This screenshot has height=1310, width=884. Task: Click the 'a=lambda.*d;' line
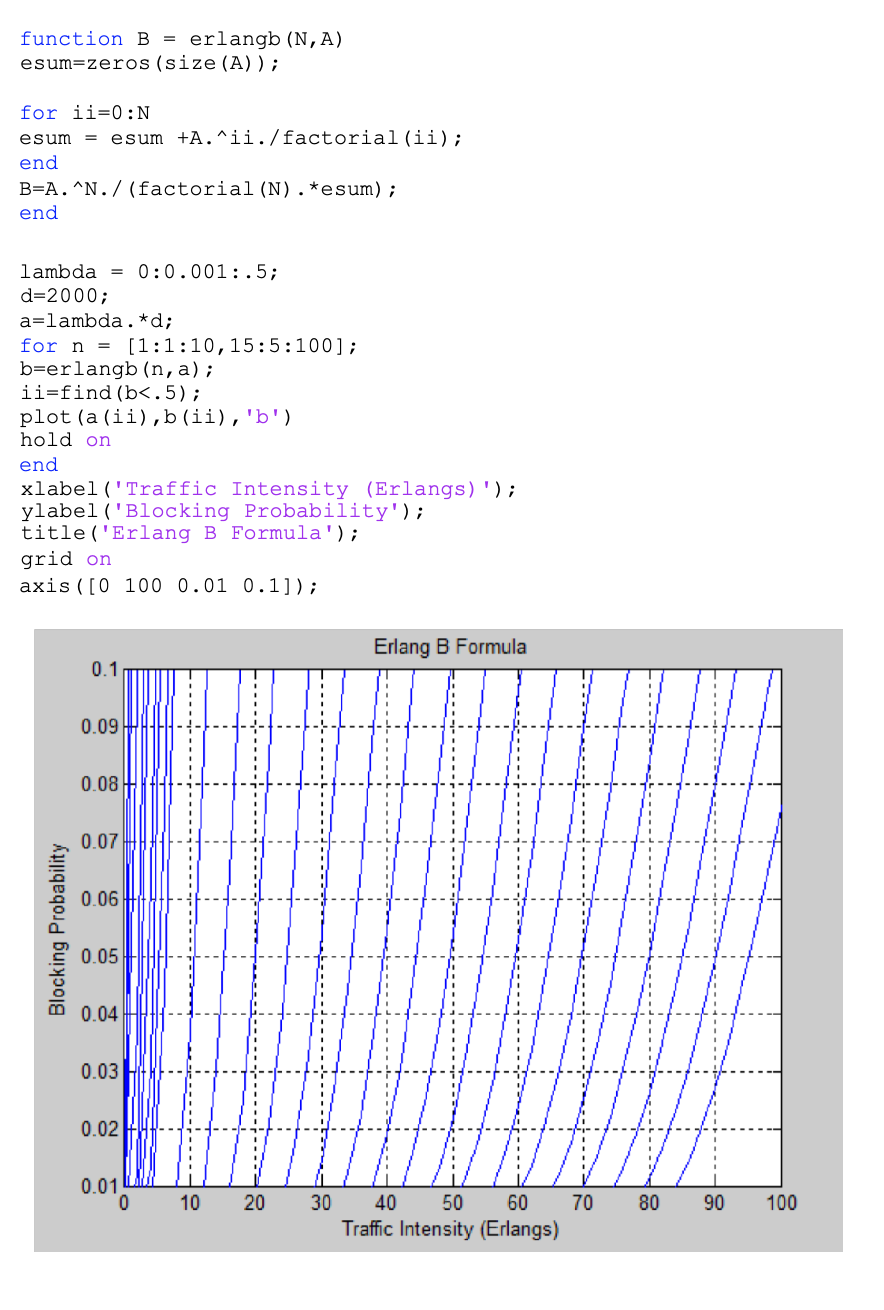97,321
